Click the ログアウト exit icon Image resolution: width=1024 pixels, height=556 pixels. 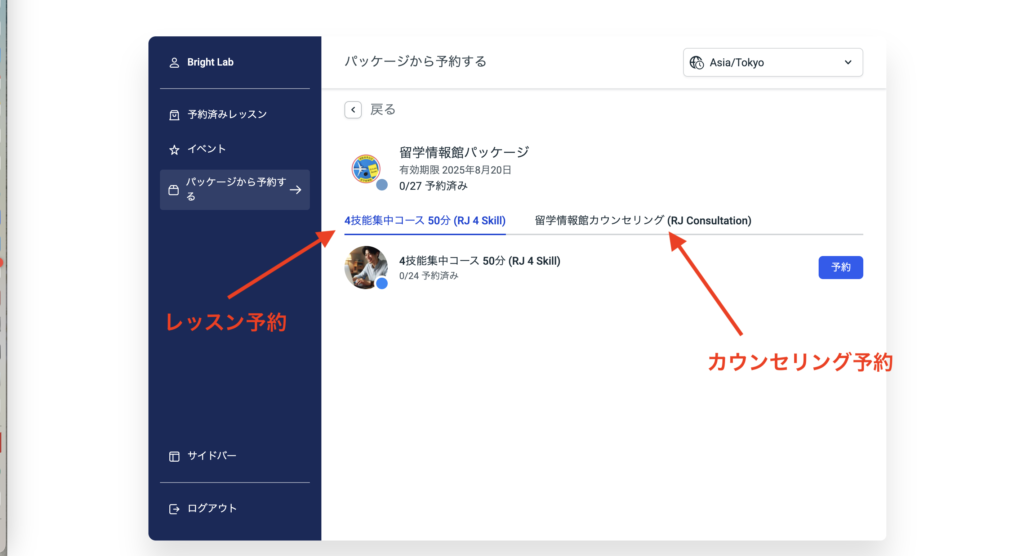[x=174, y=508]
